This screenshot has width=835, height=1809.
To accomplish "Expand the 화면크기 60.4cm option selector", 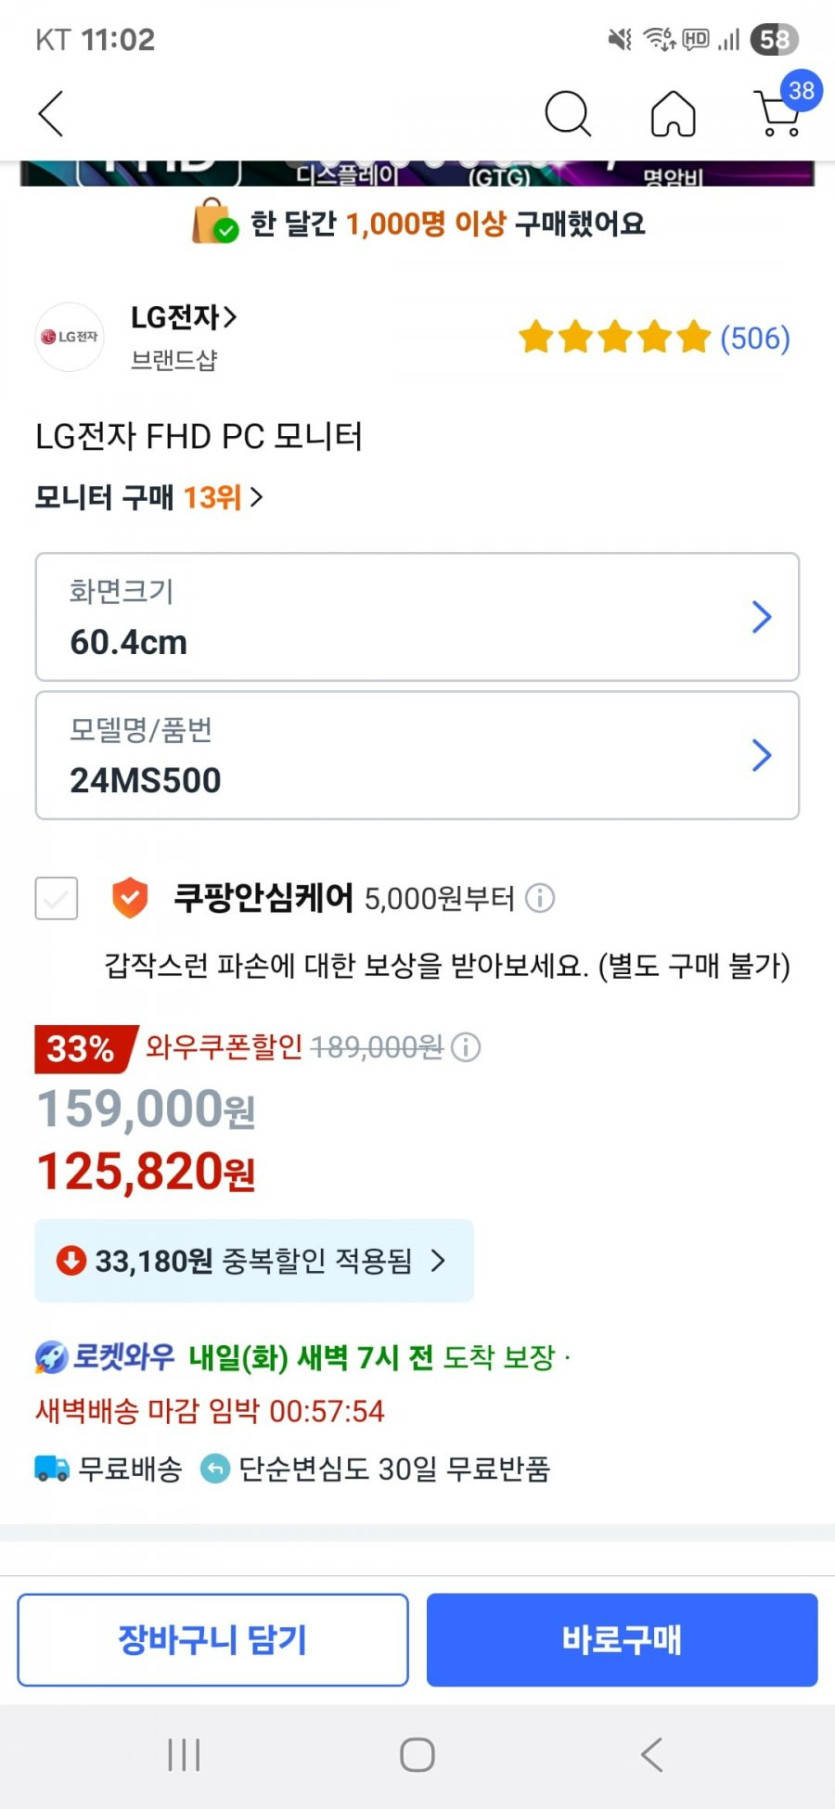I will 417,617.
